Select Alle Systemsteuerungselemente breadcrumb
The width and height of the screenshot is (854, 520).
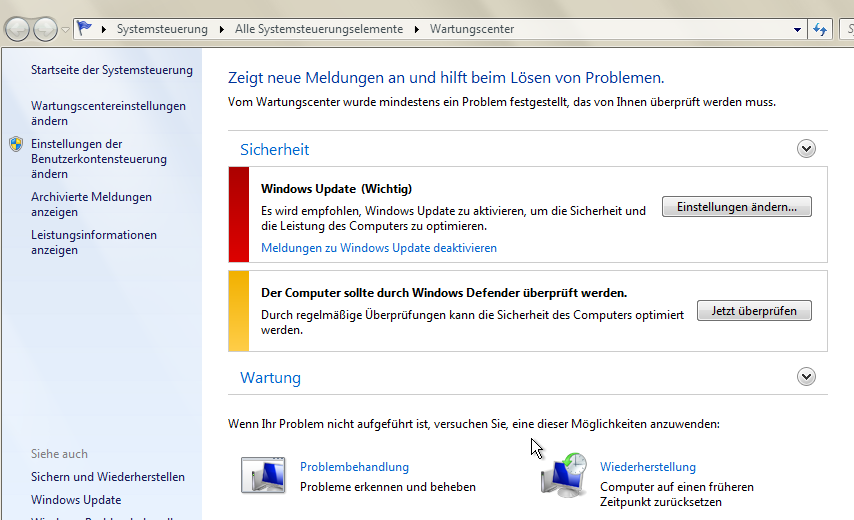point(319,29)
